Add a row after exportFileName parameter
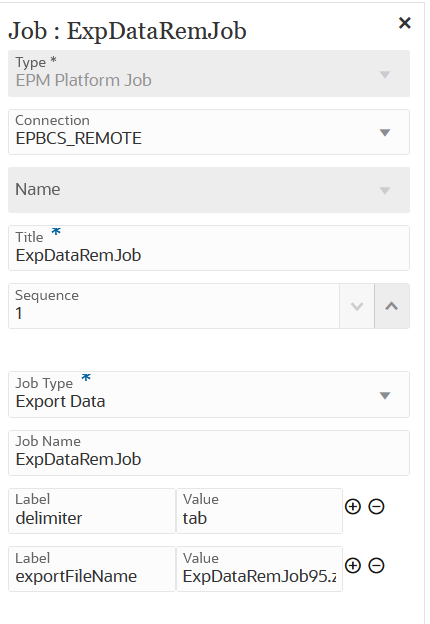Viewport: 430px width, 624px height. [x=353, y=566]
